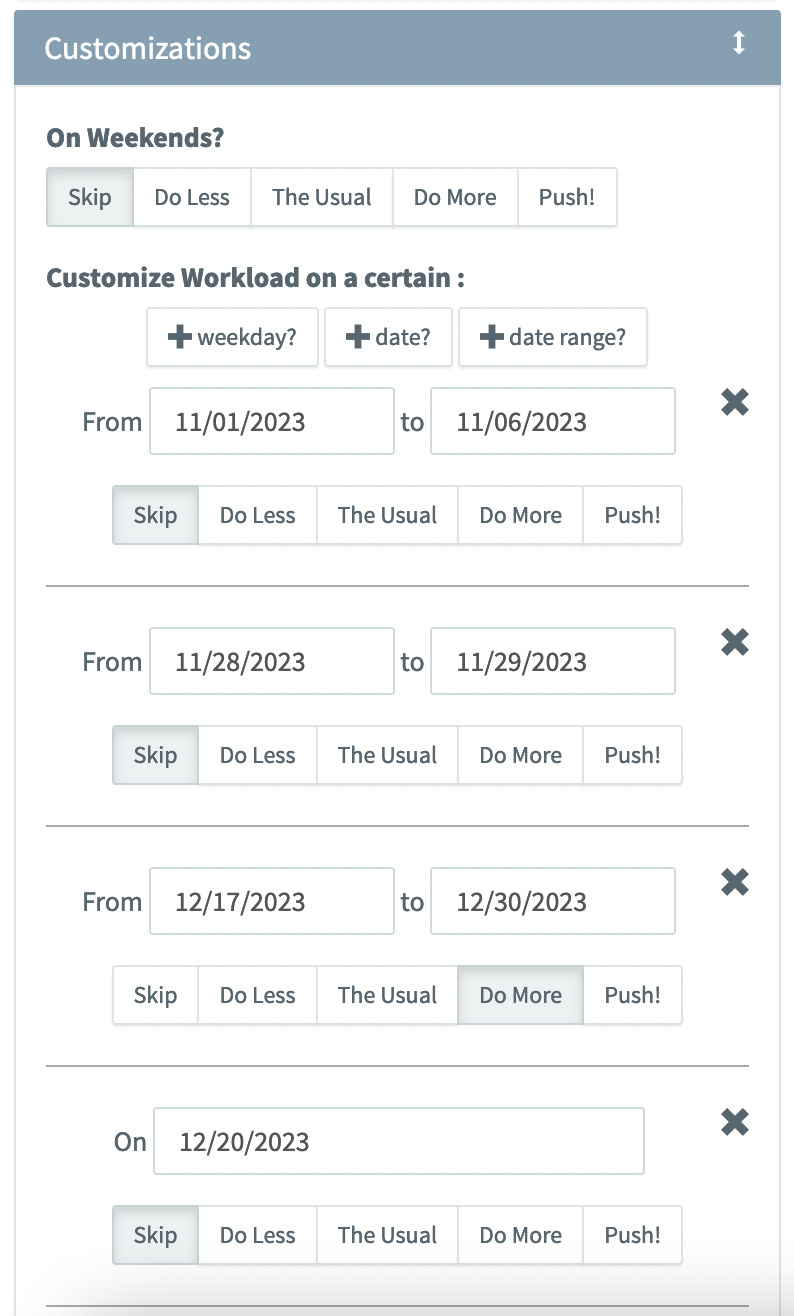Select Skip for the 12/17 range
Image resolution: width=794 pixels, height=1316 pixels.
click(155, 995)
